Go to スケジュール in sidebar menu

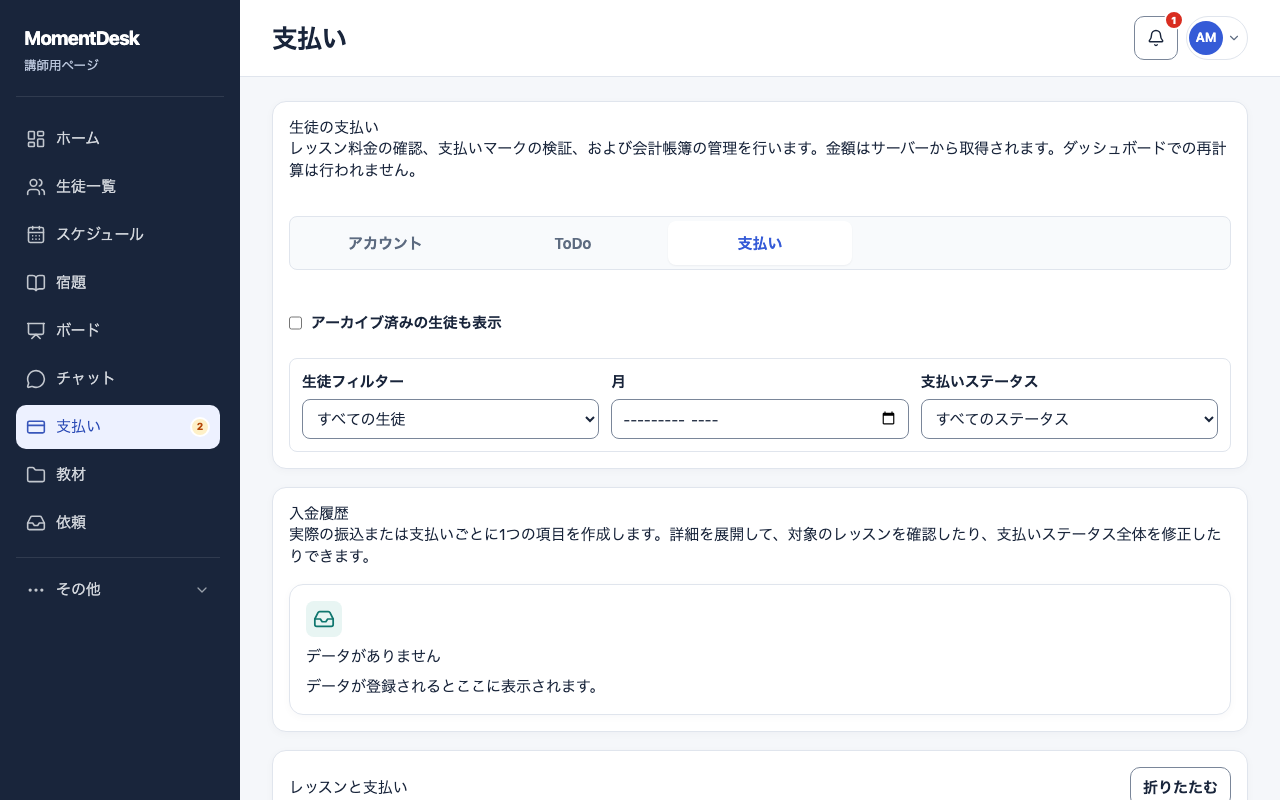tap(118, 235)
